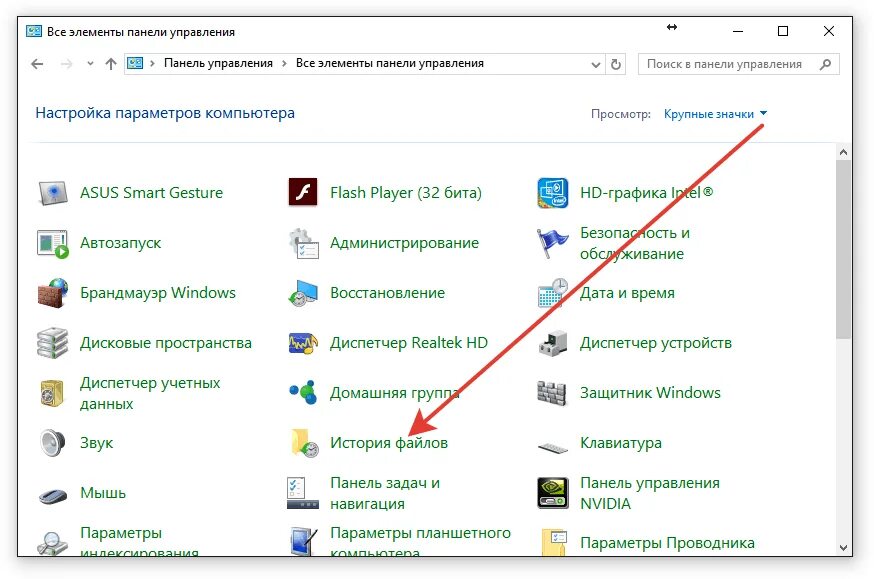Click the search magnifier icon

point(826,65)
